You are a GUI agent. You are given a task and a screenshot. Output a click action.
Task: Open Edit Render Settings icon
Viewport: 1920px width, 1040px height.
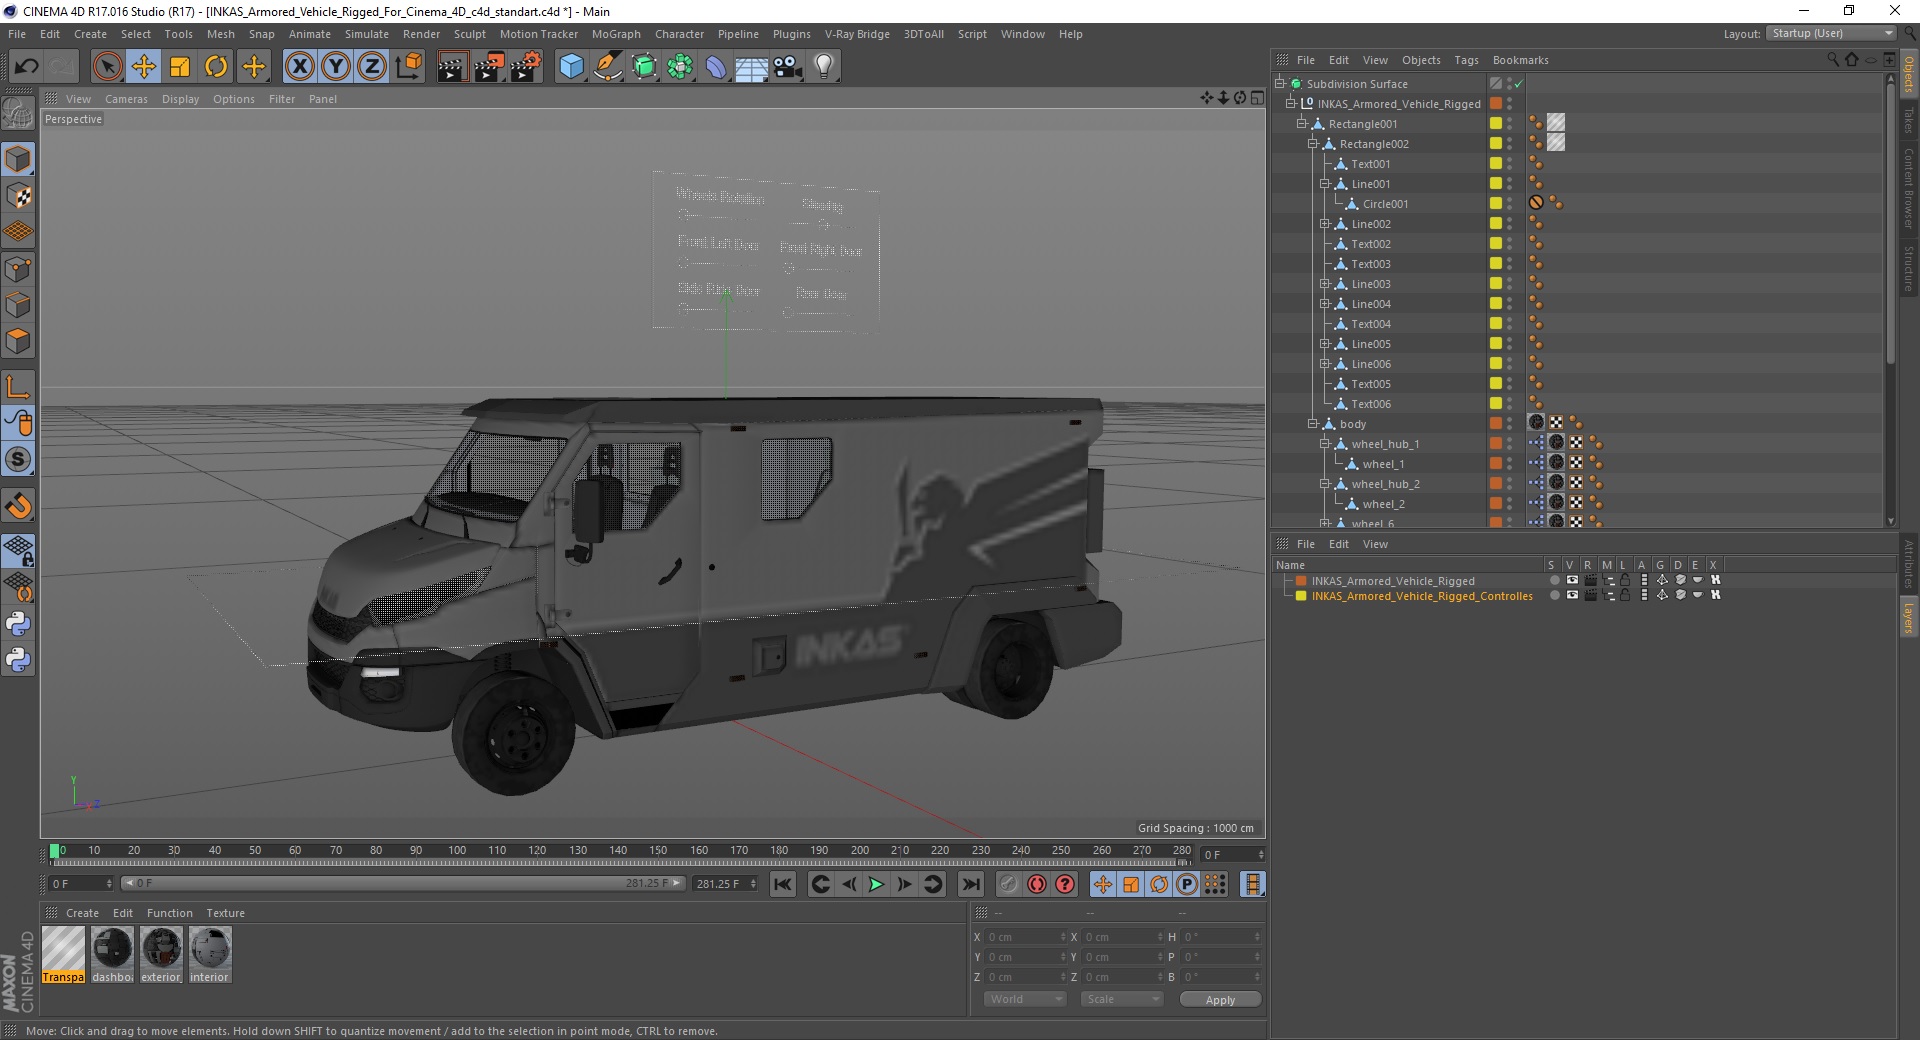pos(526,67)
